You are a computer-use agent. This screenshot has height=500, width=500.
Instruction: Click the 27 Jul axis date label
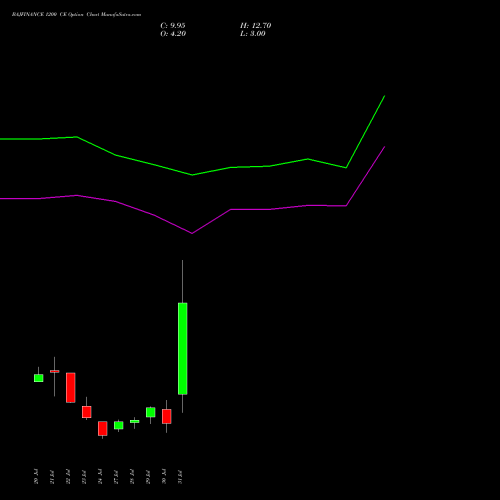pyautogui.click(x=116, y=477)
